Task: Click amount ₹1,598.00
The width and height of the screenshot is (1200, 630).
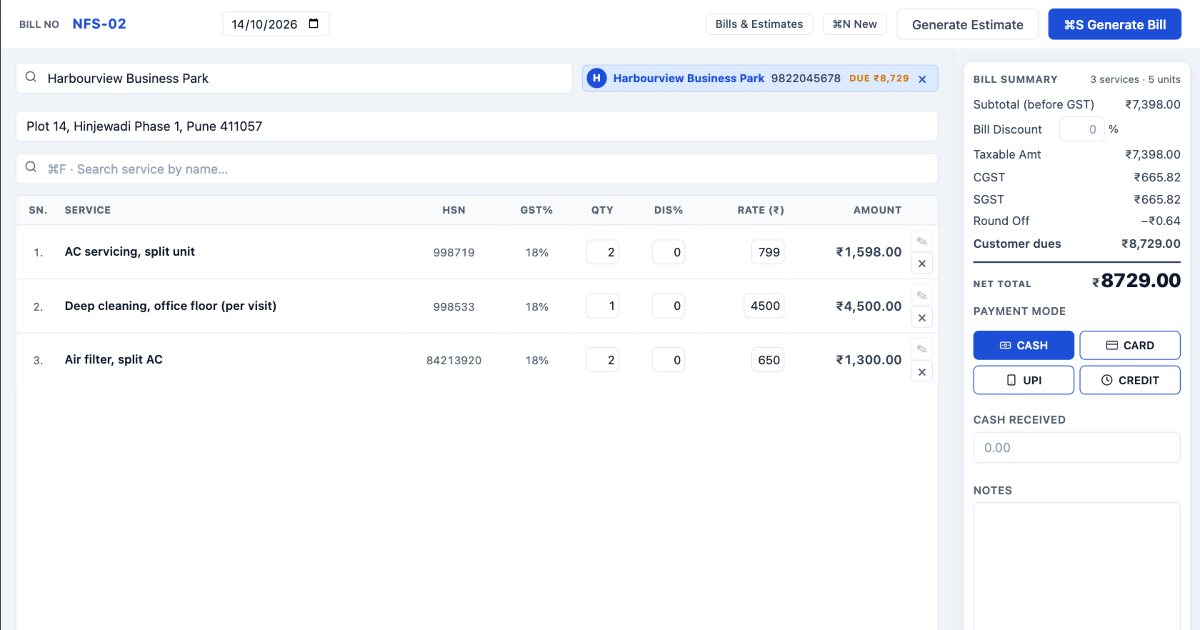Action: coord(869,252)
